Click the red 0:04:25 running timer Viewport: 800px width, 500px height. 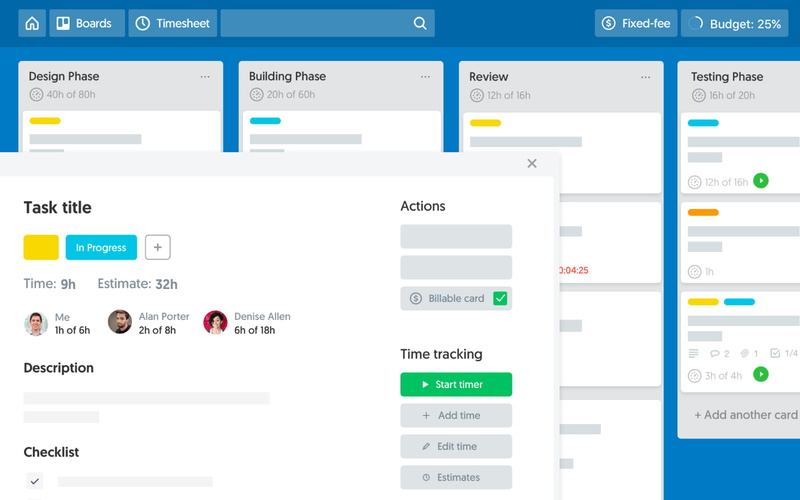coord(574,270)
